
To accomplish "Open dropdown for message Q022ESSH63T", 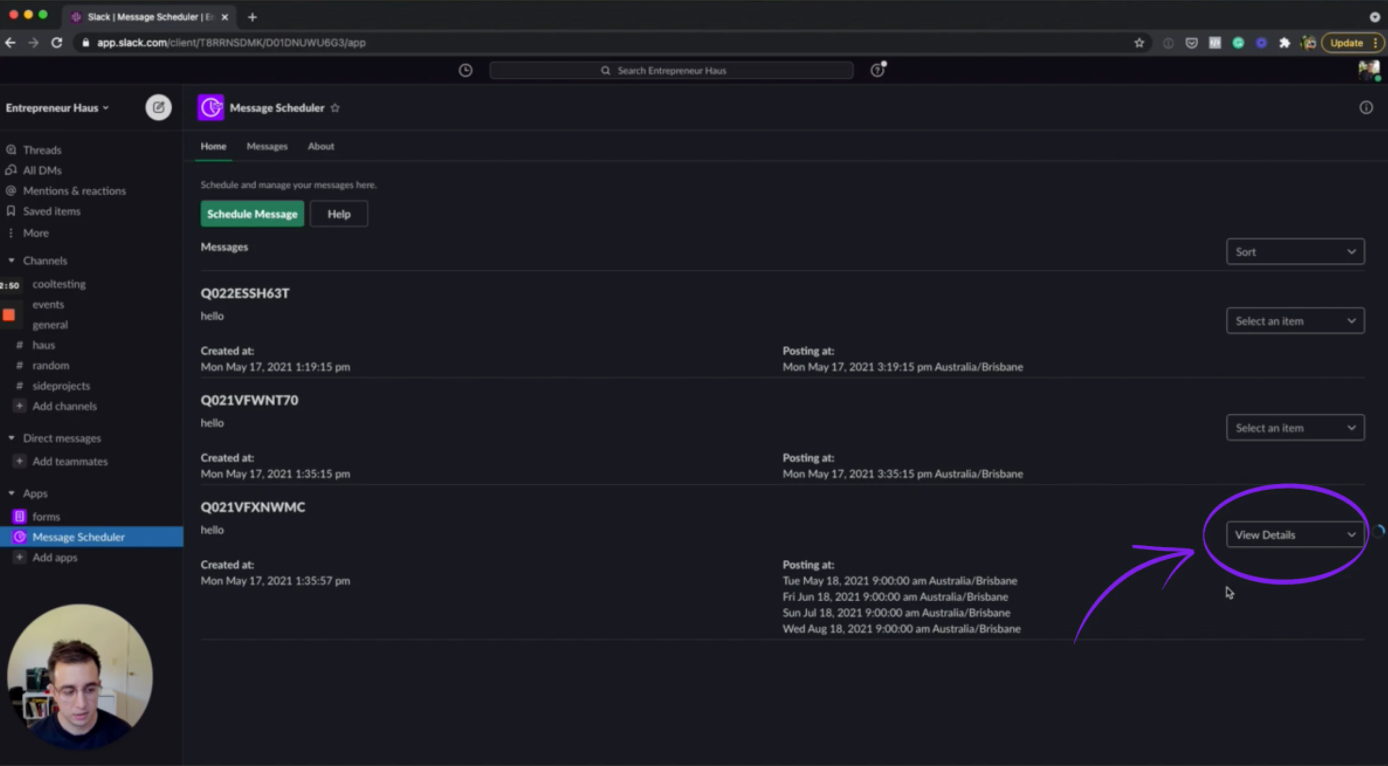I will point(1295,321).
